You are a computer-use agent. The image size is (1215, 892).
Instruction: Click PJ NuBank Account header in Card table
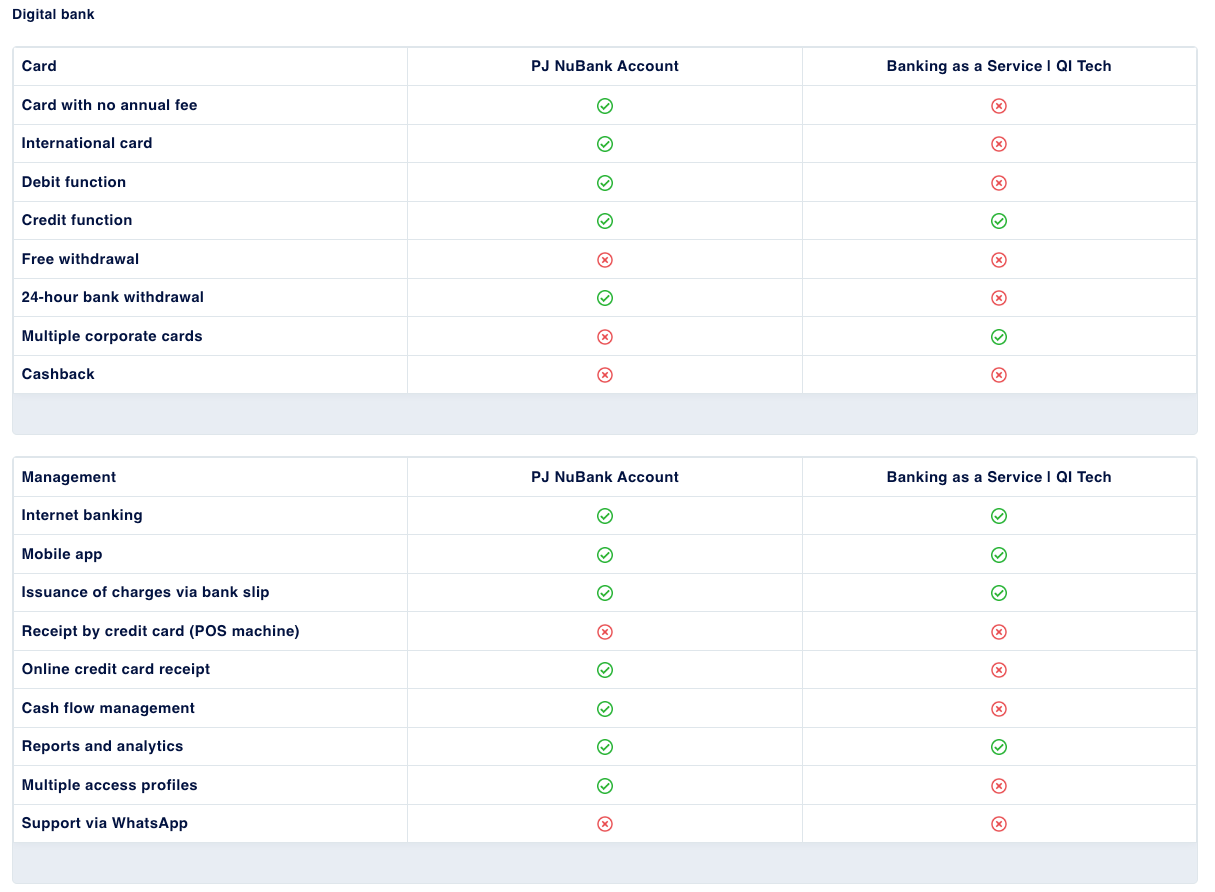pyautogui.click(x=605, y=66)
